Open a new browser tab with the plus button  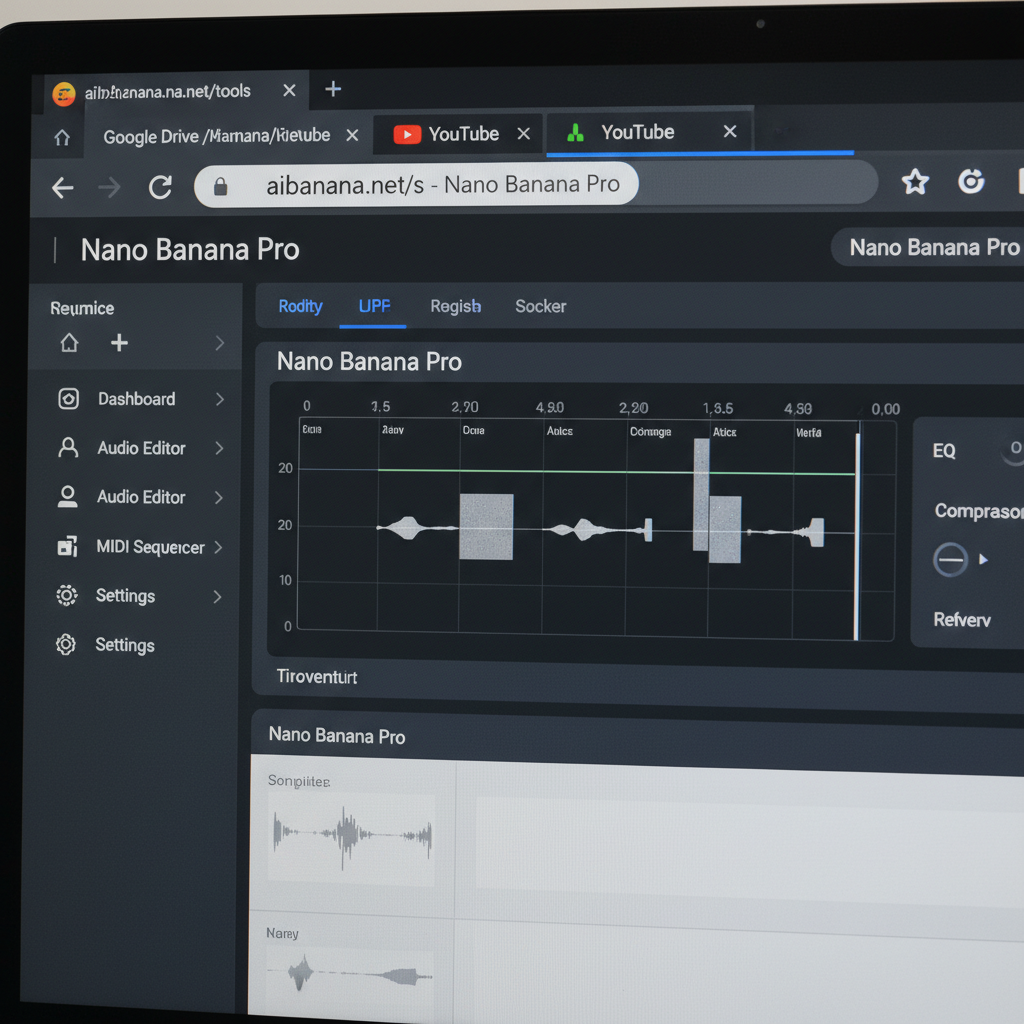[333, 90]
